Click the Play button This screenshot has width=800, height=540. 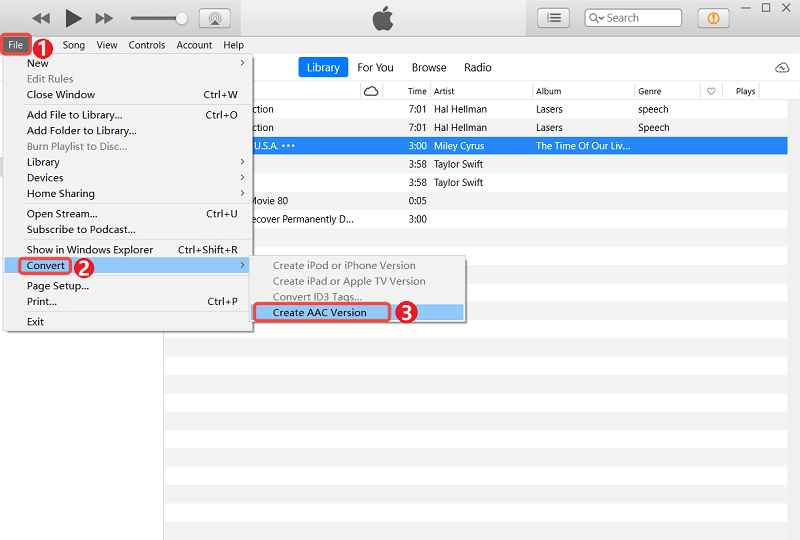[73, 18]
